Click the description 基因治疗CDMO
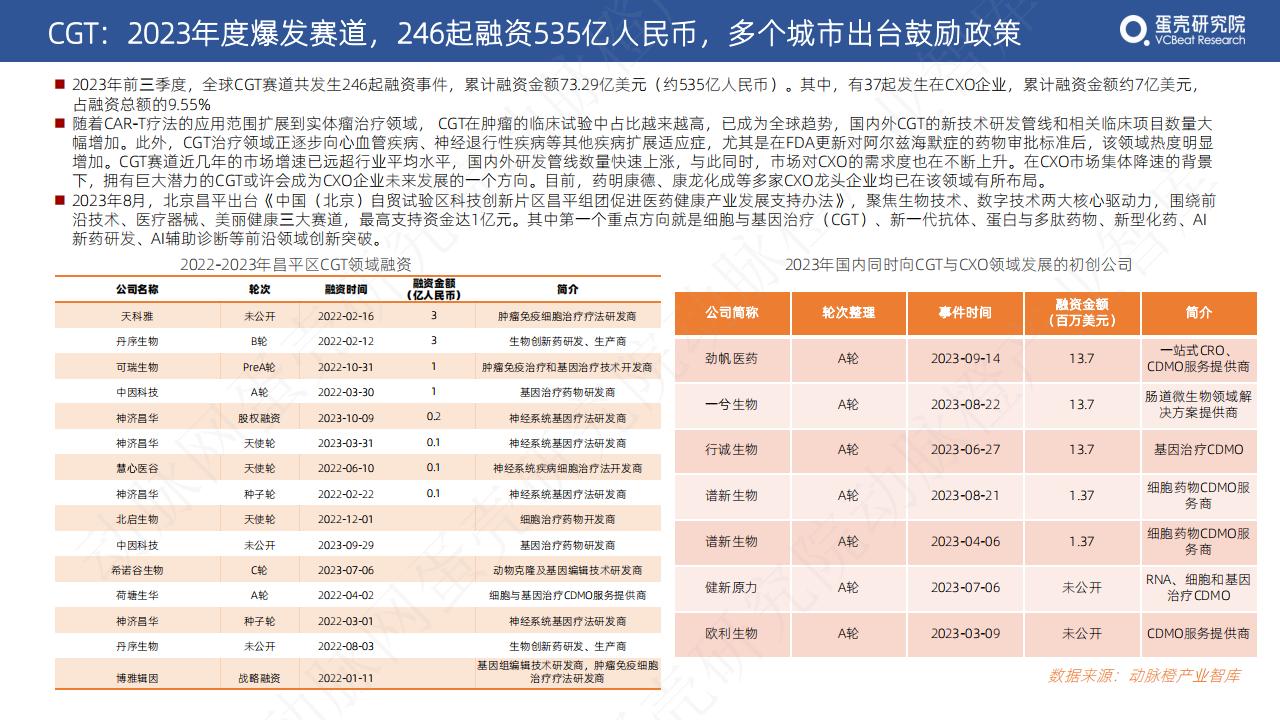1280x720 pixels. [1198, 450]
